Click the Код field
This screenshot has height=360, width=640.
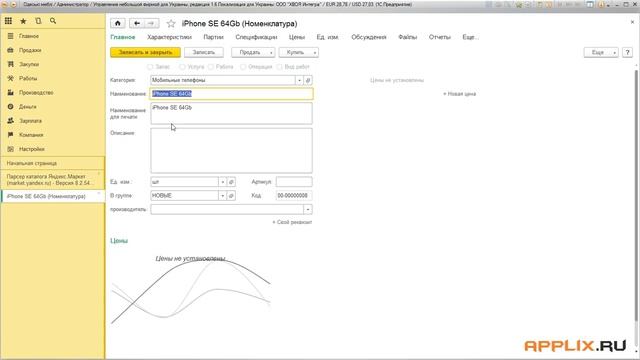(294, 196)
